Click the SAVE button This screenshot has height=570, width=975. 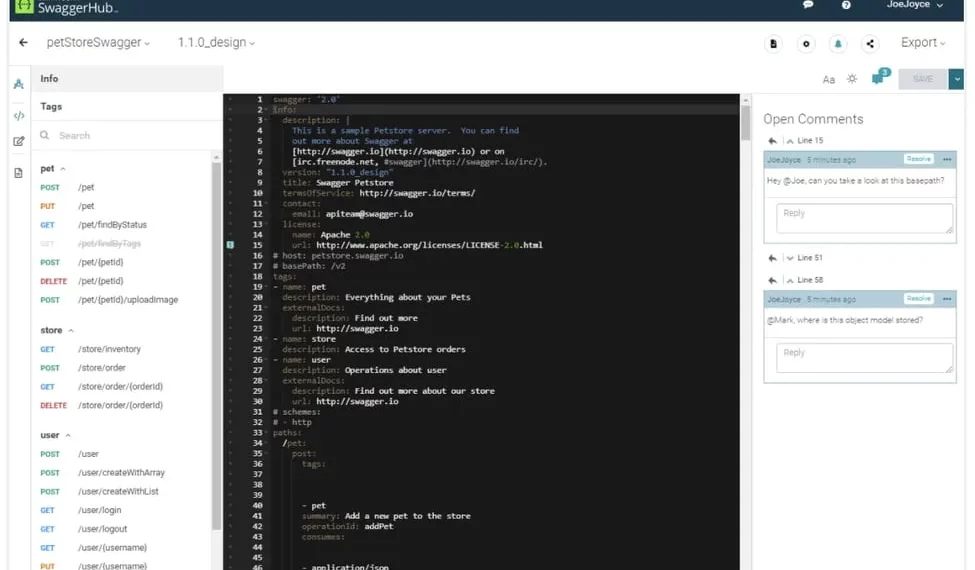923,79
